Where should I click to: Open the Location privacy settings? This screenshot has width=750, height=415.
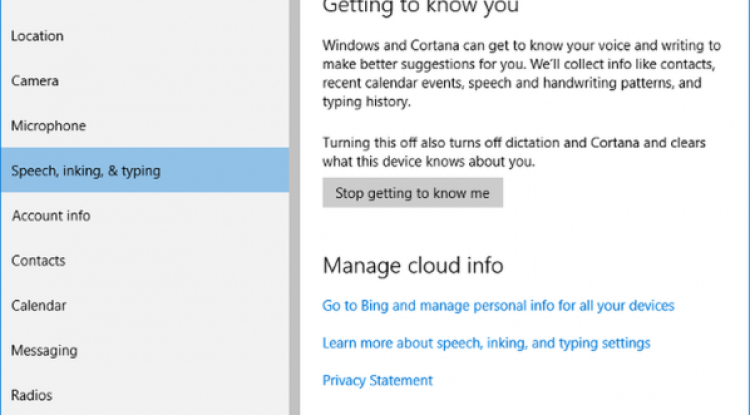145,36
